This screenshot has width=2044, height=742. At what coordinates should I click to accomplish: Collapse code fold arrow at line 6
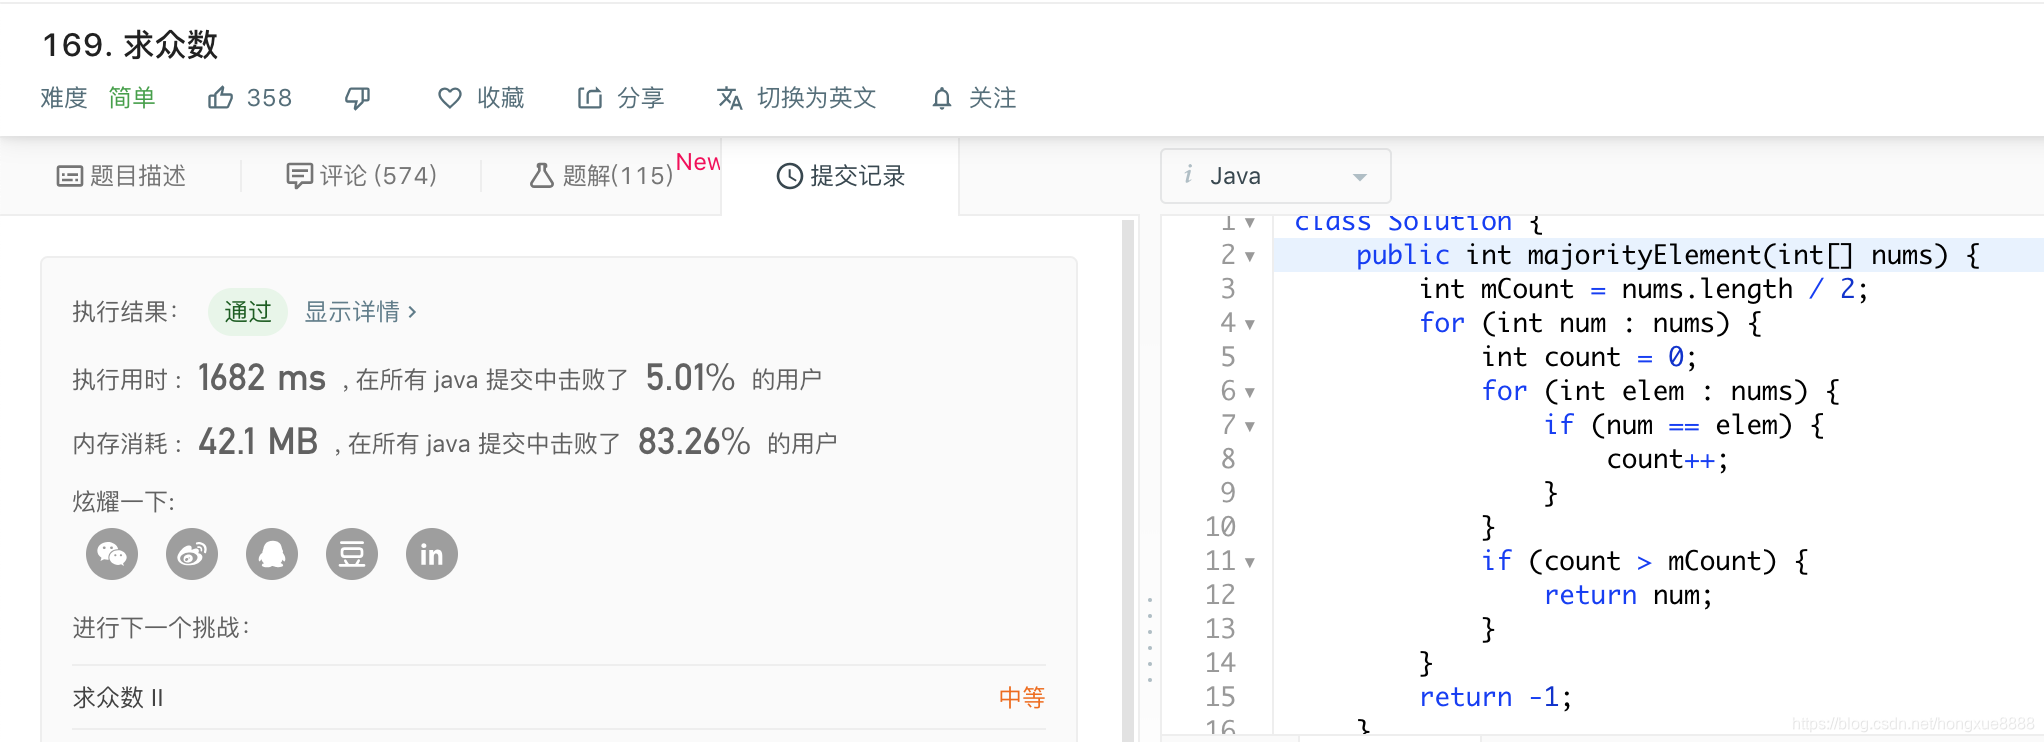pyautogui.click(x=1250, y=393)
